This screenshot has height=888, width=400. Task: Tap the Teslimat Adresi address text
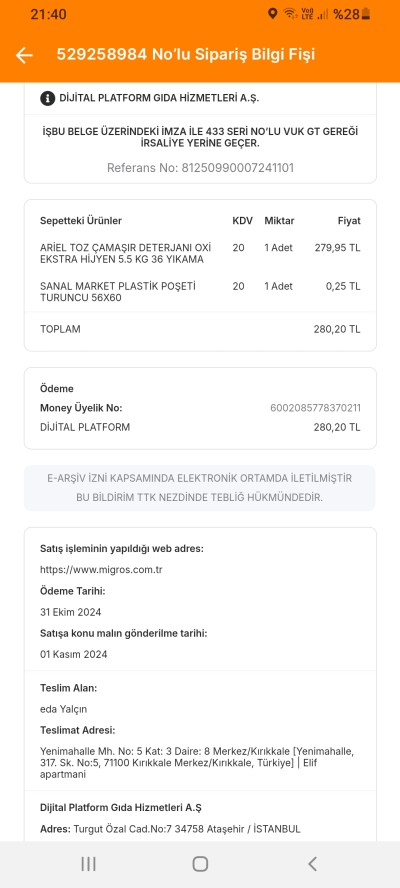click(197, 763)
